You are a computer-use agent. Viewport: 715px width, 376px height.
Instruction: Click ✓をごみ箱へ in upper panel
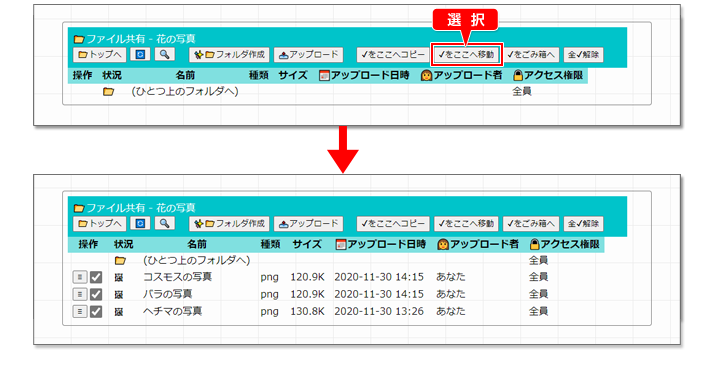click(531, 55)
